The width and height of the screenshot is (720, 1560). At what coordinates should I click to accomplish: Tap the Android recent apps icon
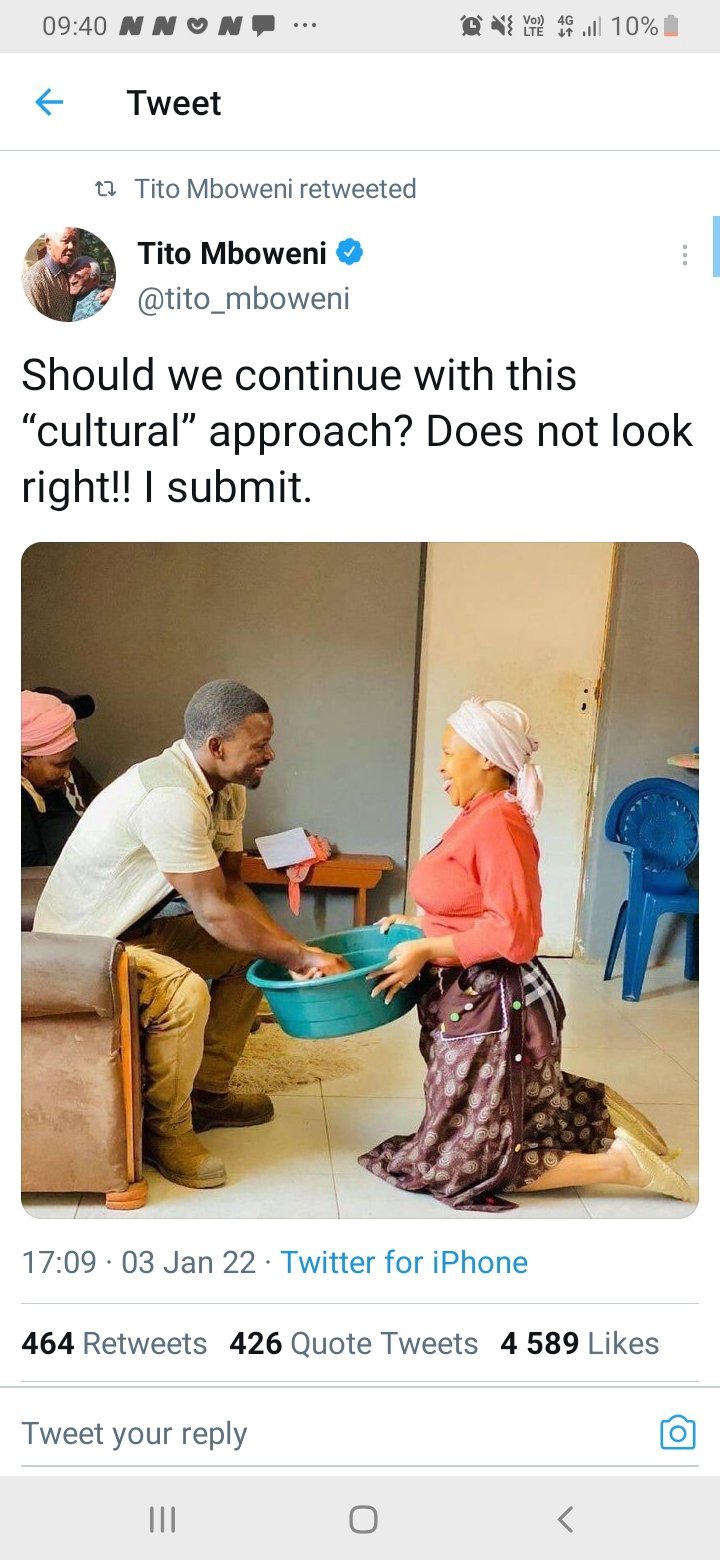pyautogui.click(x=161, y=1520)
